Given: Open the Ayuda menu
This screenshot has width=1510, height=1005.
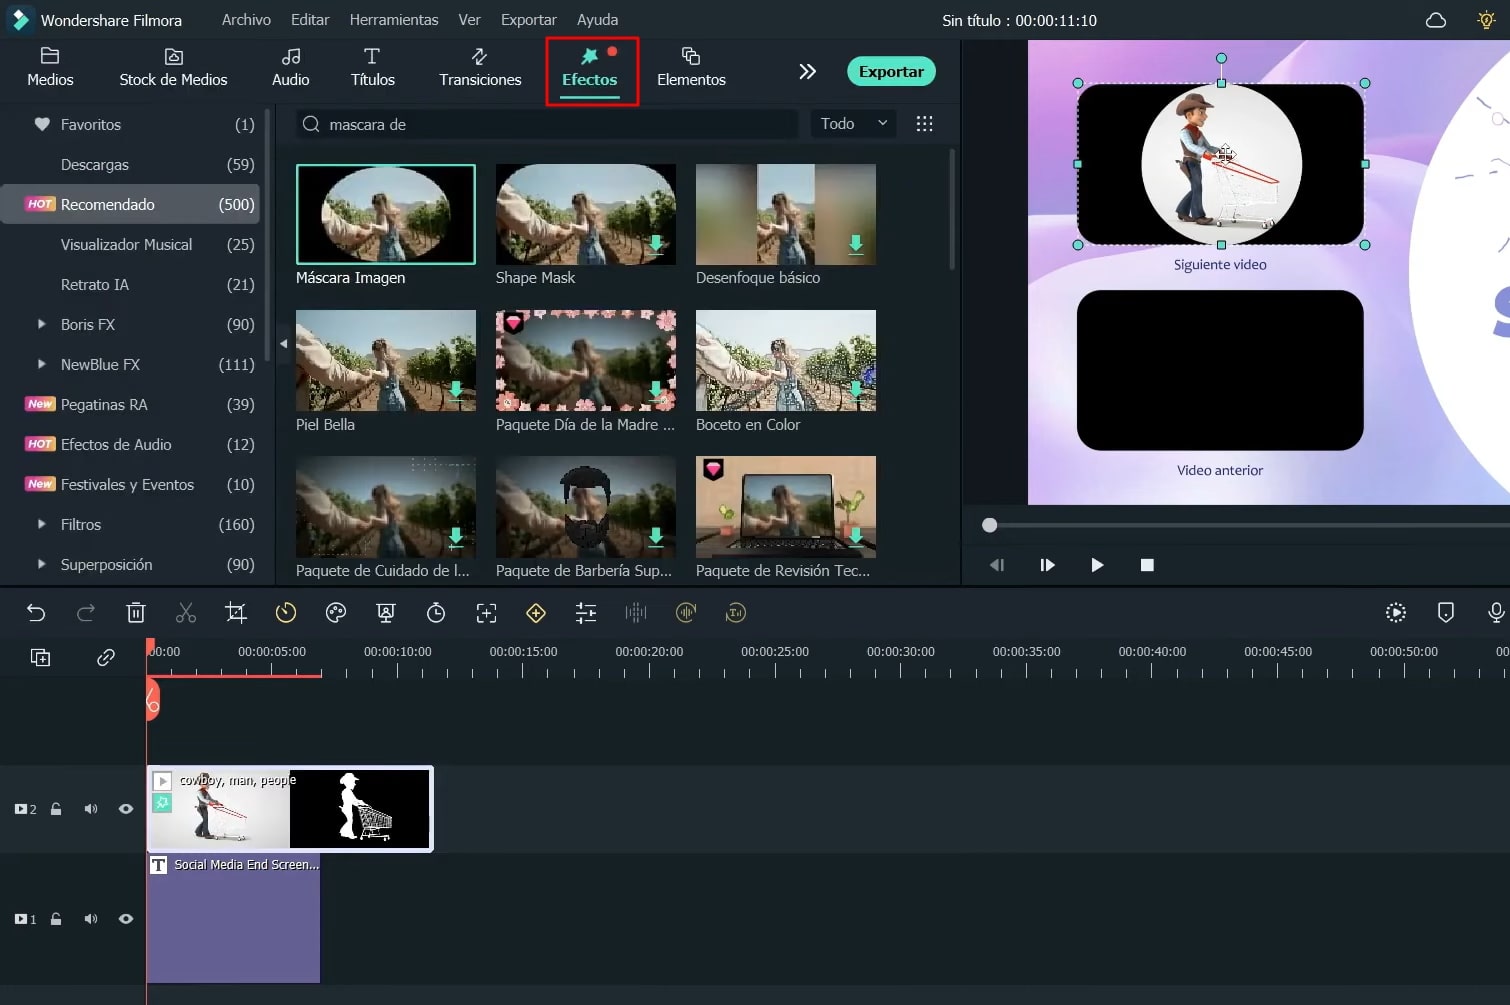Looking at the screenshot, I should click(x=597, y=20).
